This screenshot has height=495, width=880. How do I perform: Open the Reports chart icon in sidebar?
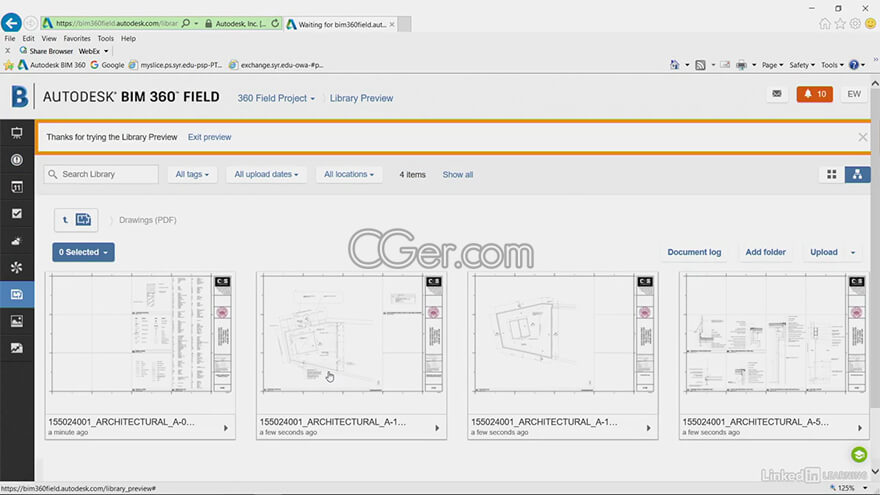tap(17, 348)
